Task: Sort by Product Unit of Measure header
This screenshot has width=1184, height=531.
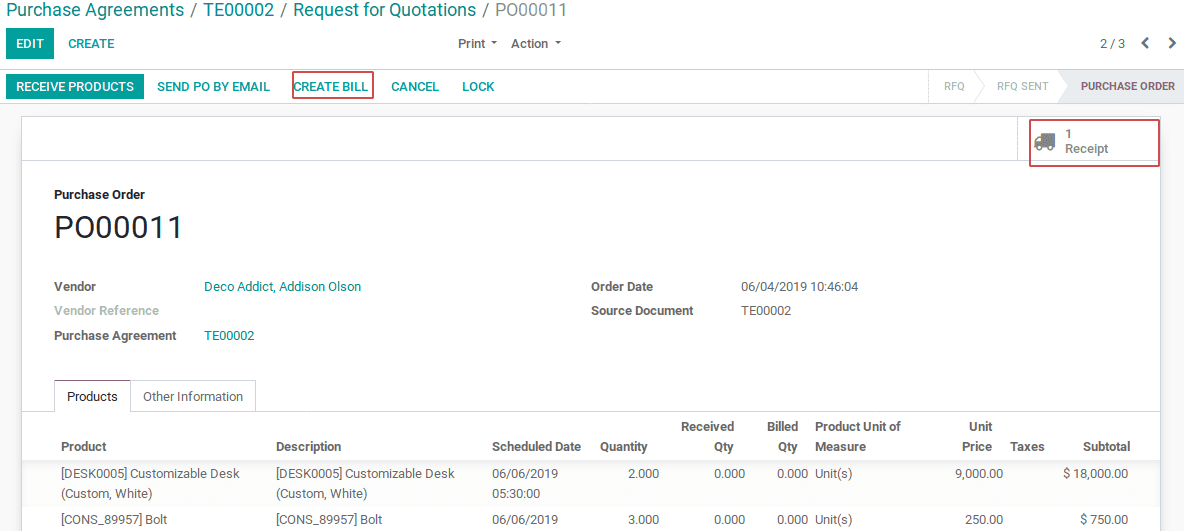Action: point(858,437)
